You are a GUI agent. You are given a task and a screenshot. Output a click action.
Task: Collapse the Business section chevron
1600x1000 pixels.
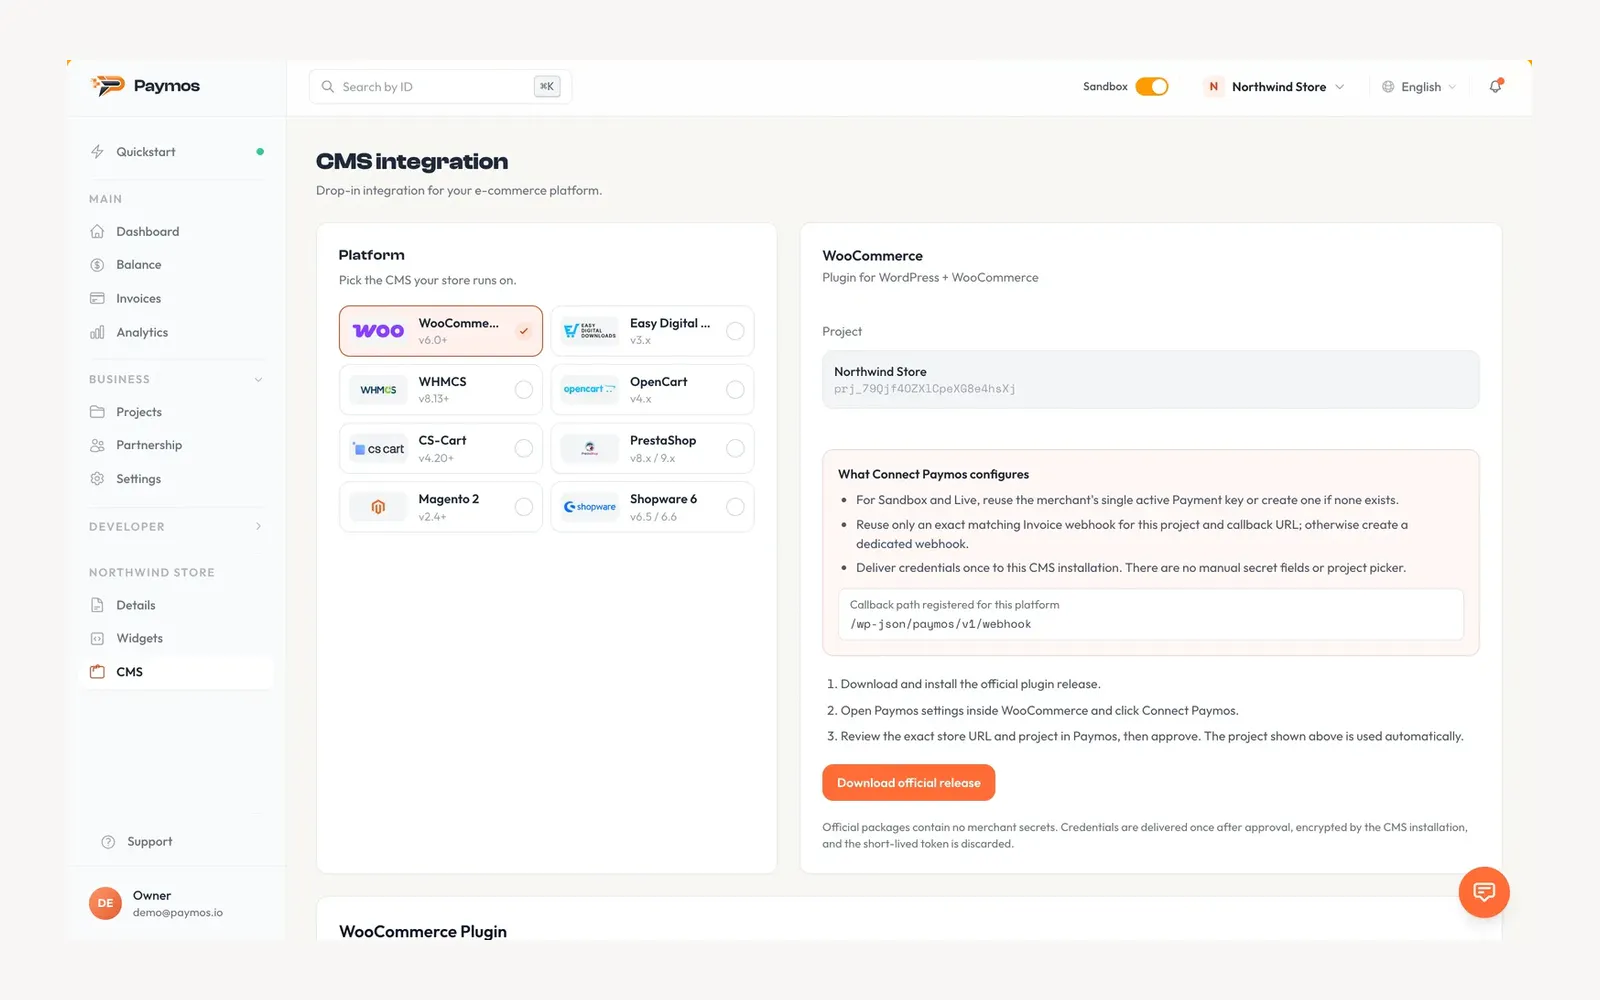(258, 380)
